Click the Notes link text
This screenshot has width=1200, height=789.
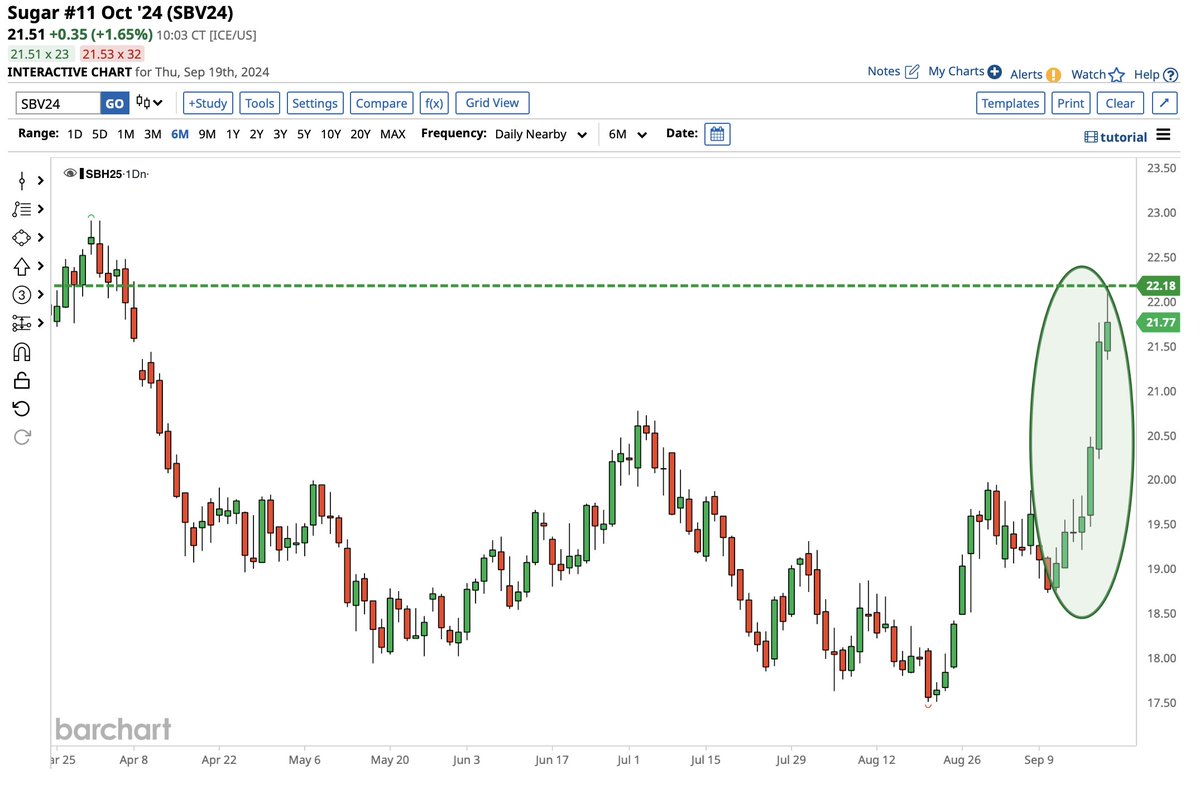pyautogui.click(x=884, y=72)
